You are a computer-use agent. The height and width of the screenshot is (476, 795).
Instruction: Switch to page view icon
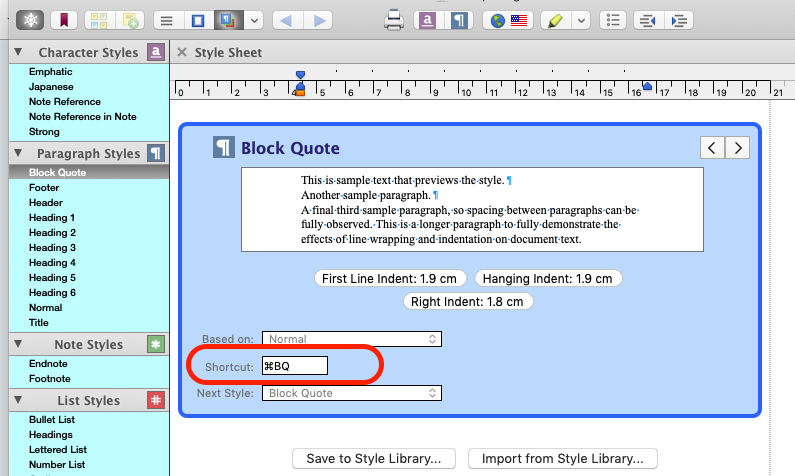tap(198, 20)
